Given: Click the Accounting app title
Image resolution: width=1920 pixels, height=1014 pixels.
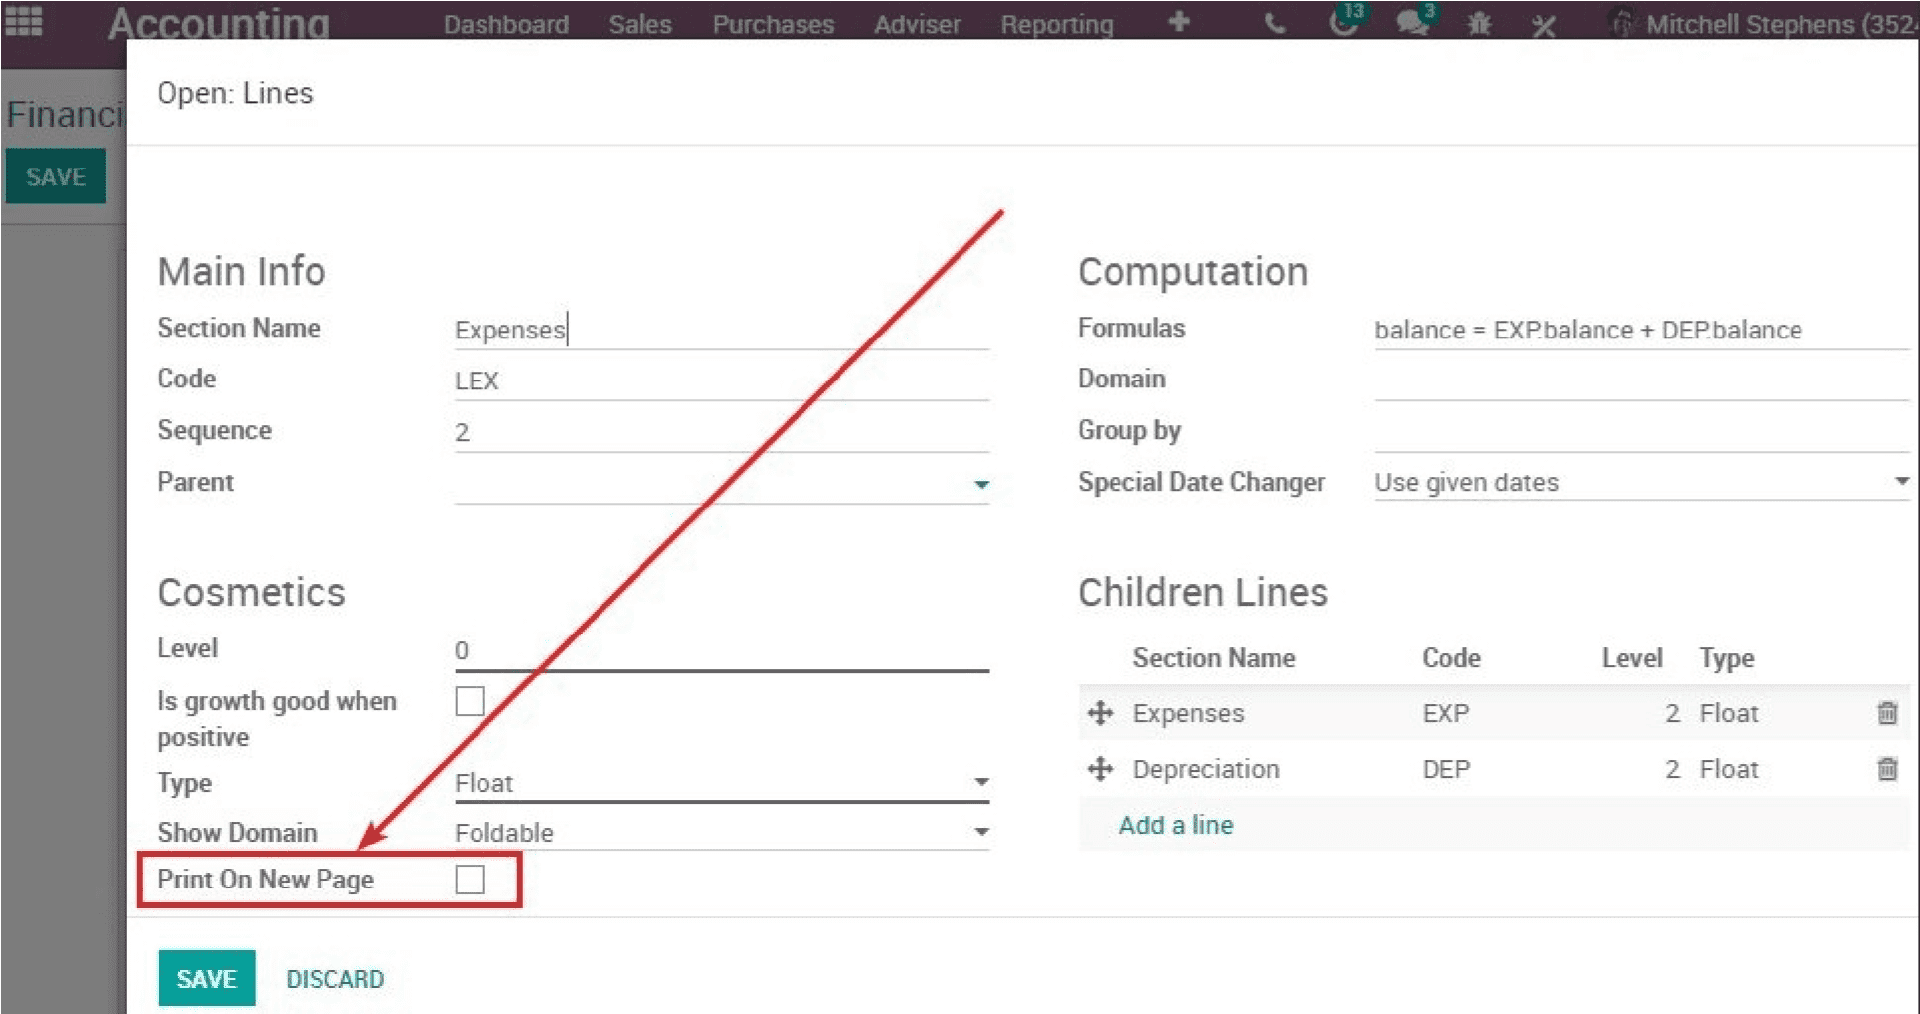Looking at the screenshot, I should [x=219, y=24].
